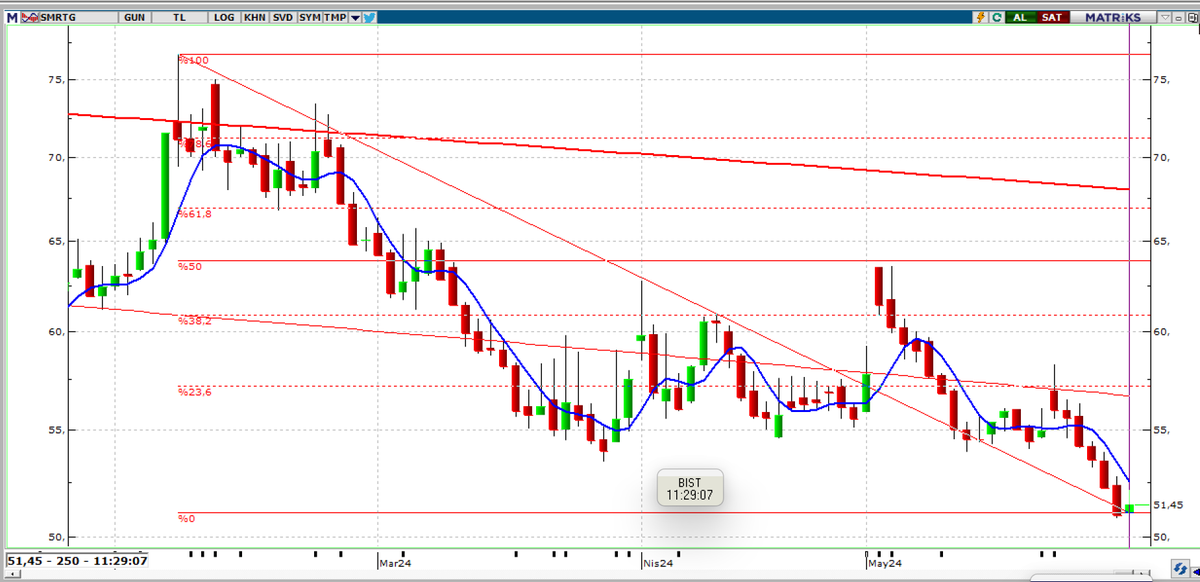This screenshot has width=1200, height=582.
Task: Select the %100 Fibonacci level label
Action: pos(193,61)
